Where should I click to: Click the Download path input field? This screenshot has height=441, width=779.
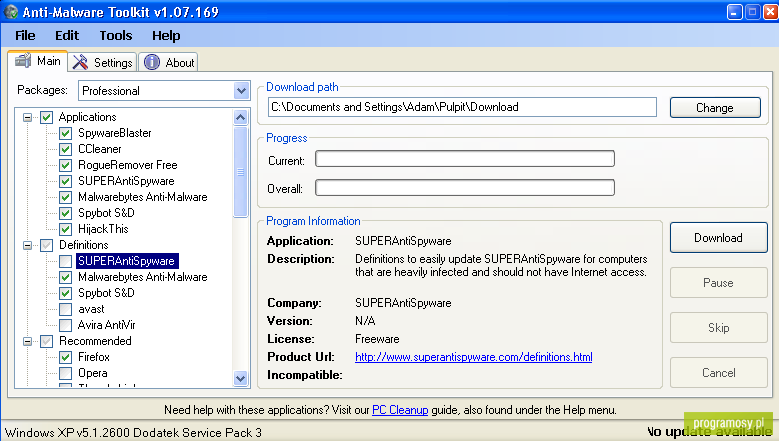(462, 107)
